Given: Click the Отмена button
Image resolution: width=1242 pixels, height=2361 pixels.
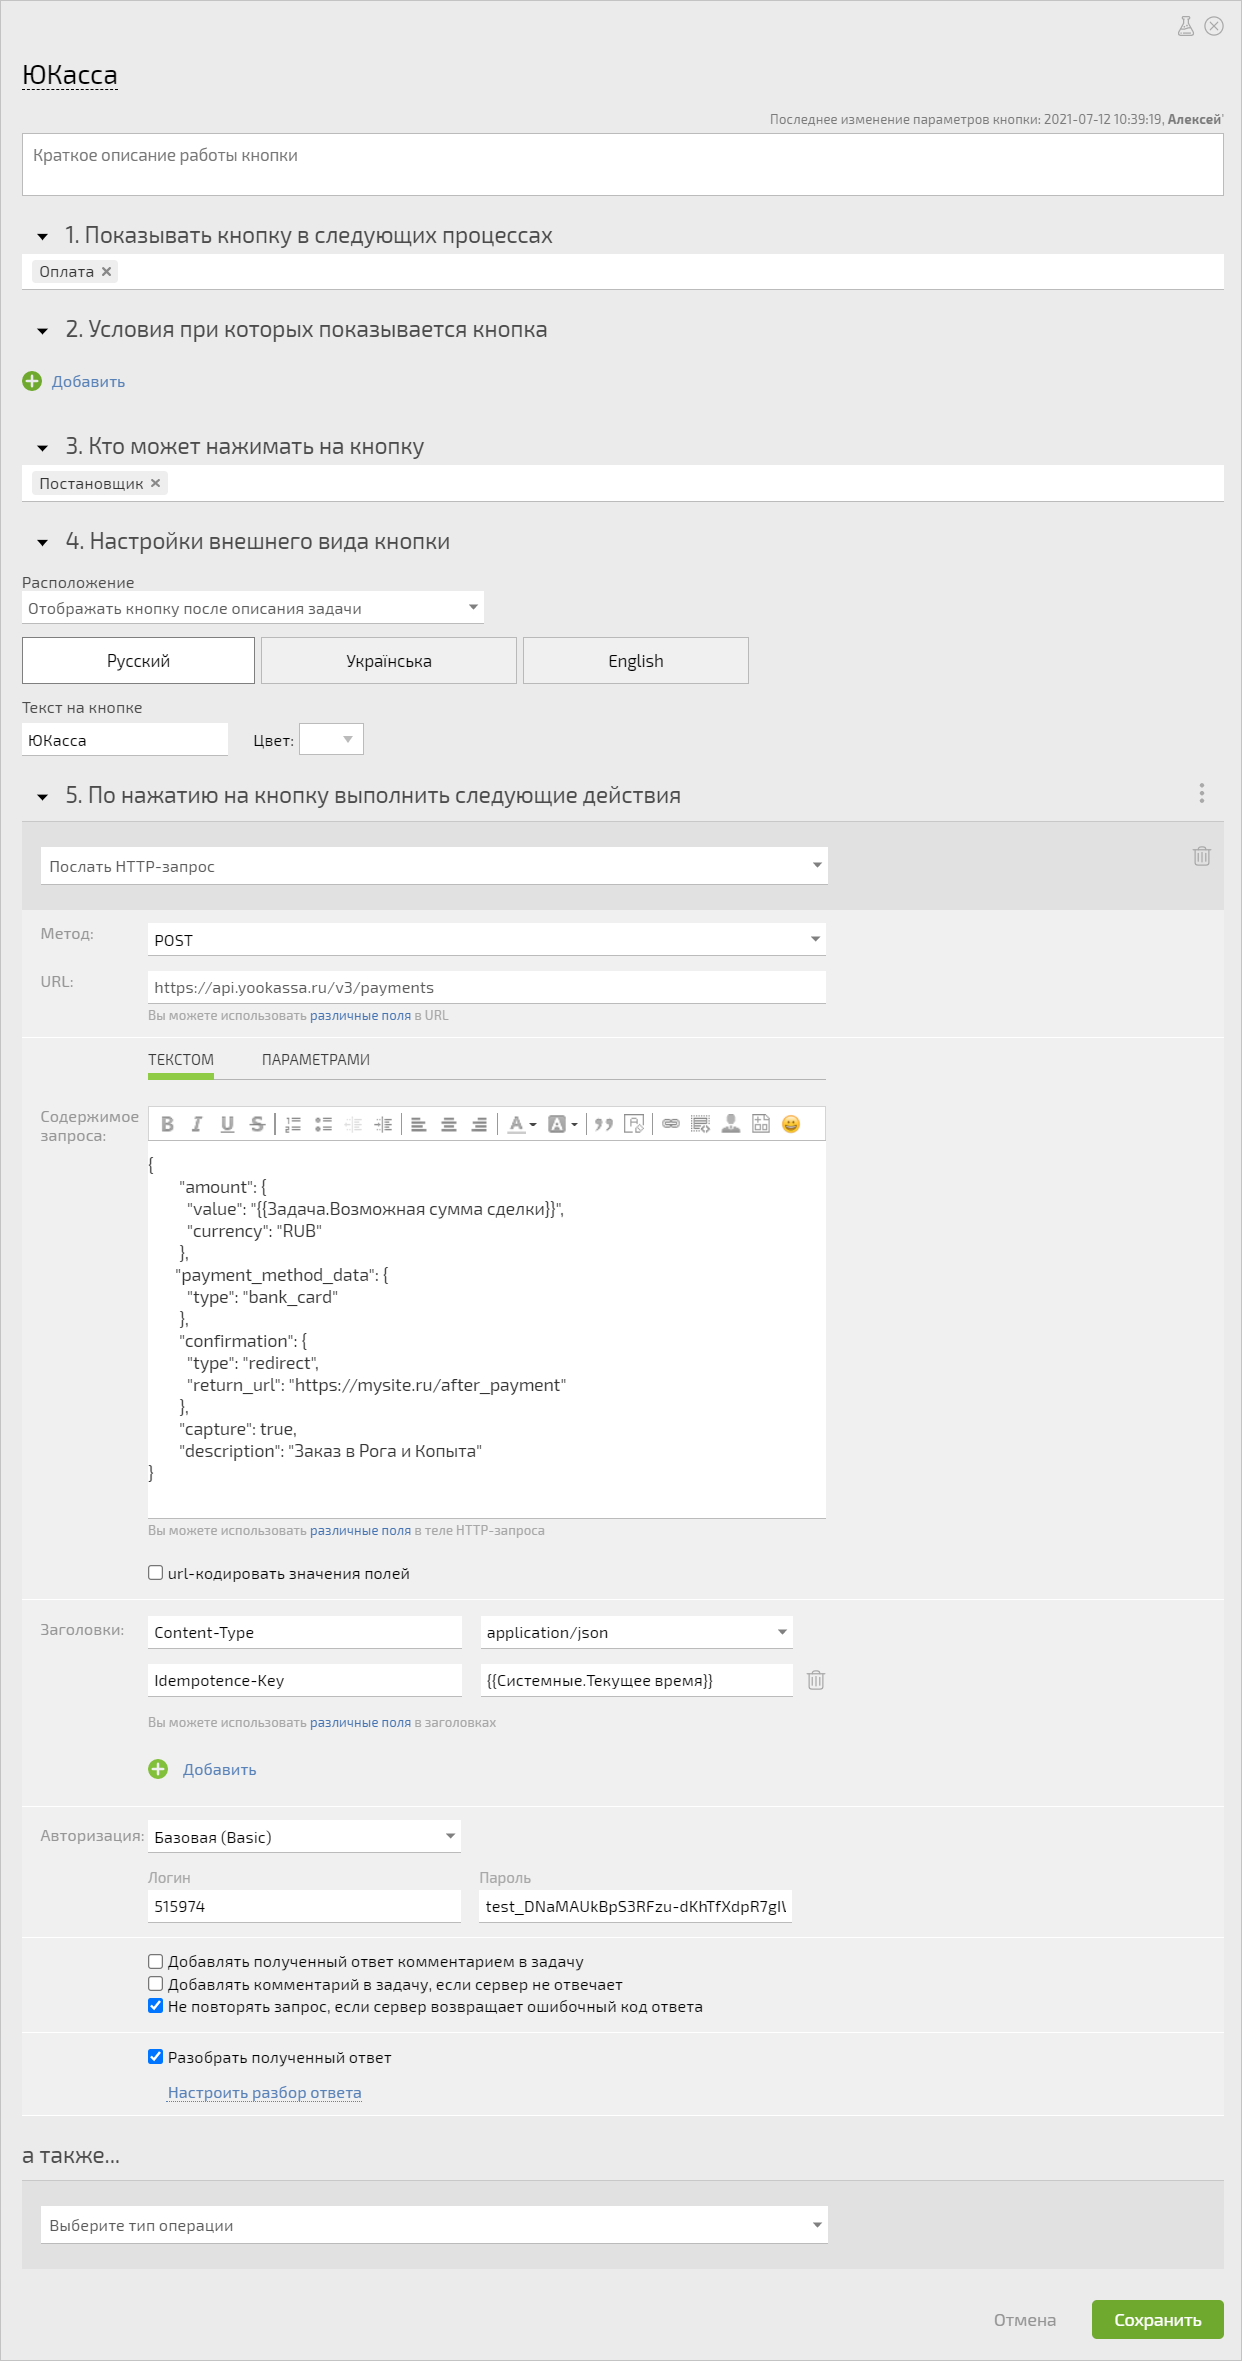Looking at the screenshot, I should click(1025, 2320).
